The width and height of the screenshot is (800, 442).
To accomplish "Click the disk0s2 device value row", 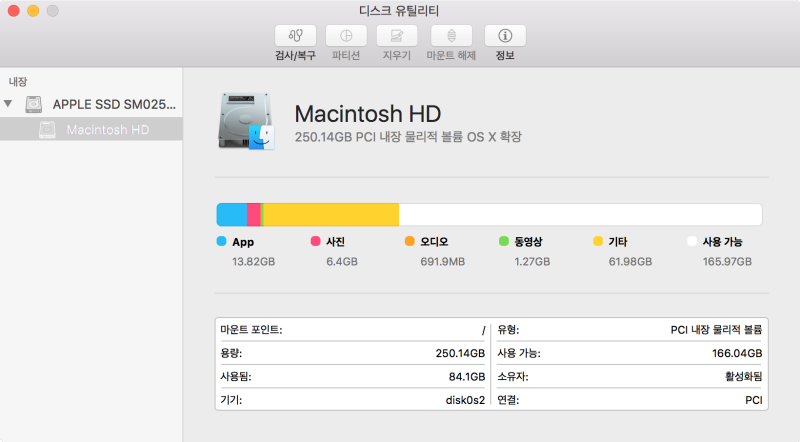I will pos(352,399).
